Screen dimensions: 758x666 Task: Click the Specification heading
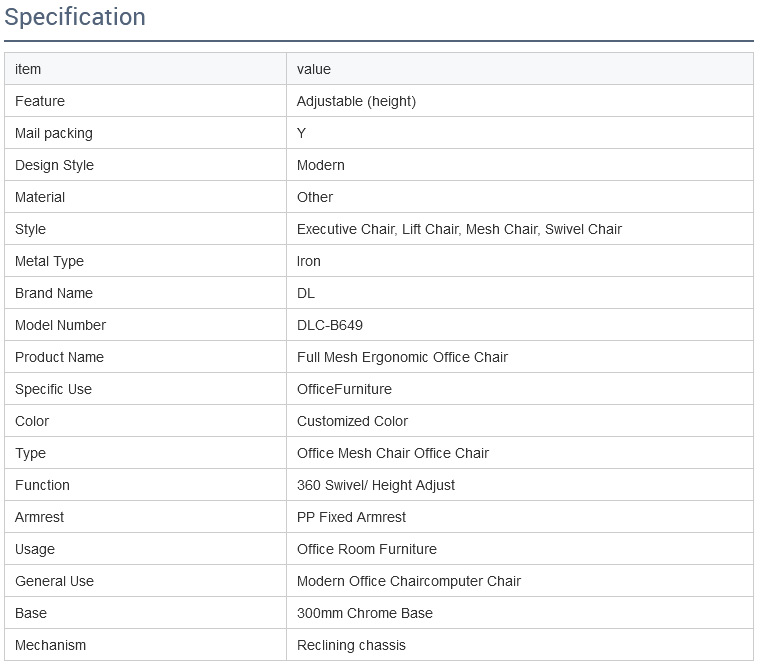[75, 17]
